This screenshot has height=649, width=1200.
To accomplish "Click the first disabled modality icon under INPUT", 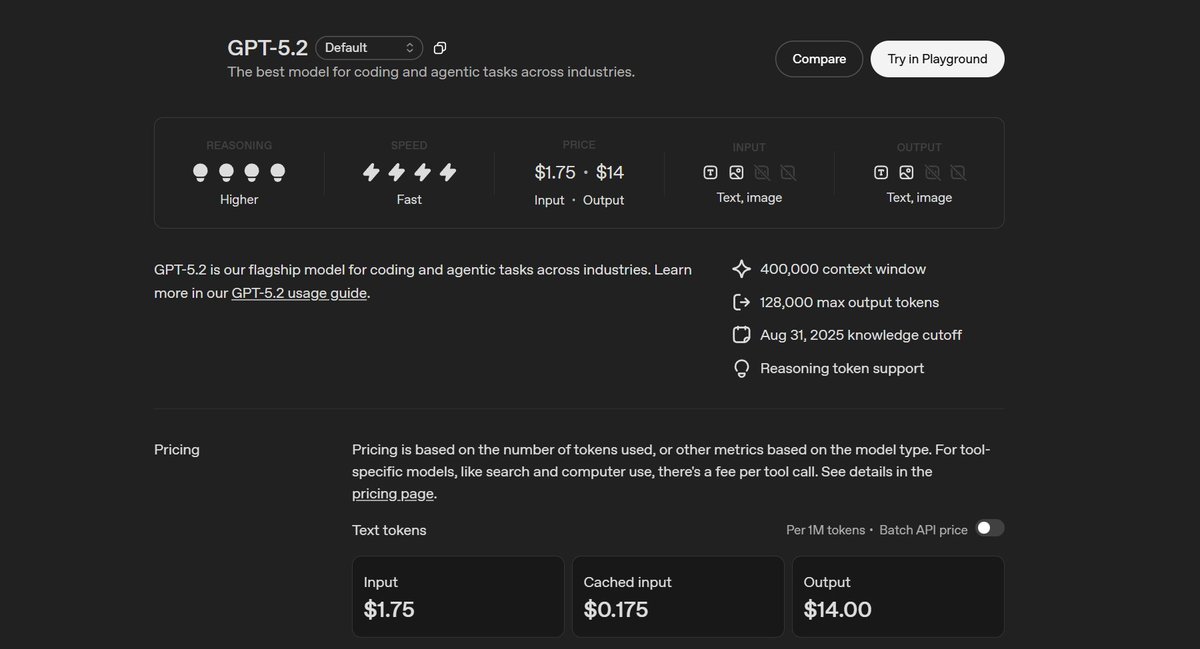I will (x=762, y=172).
